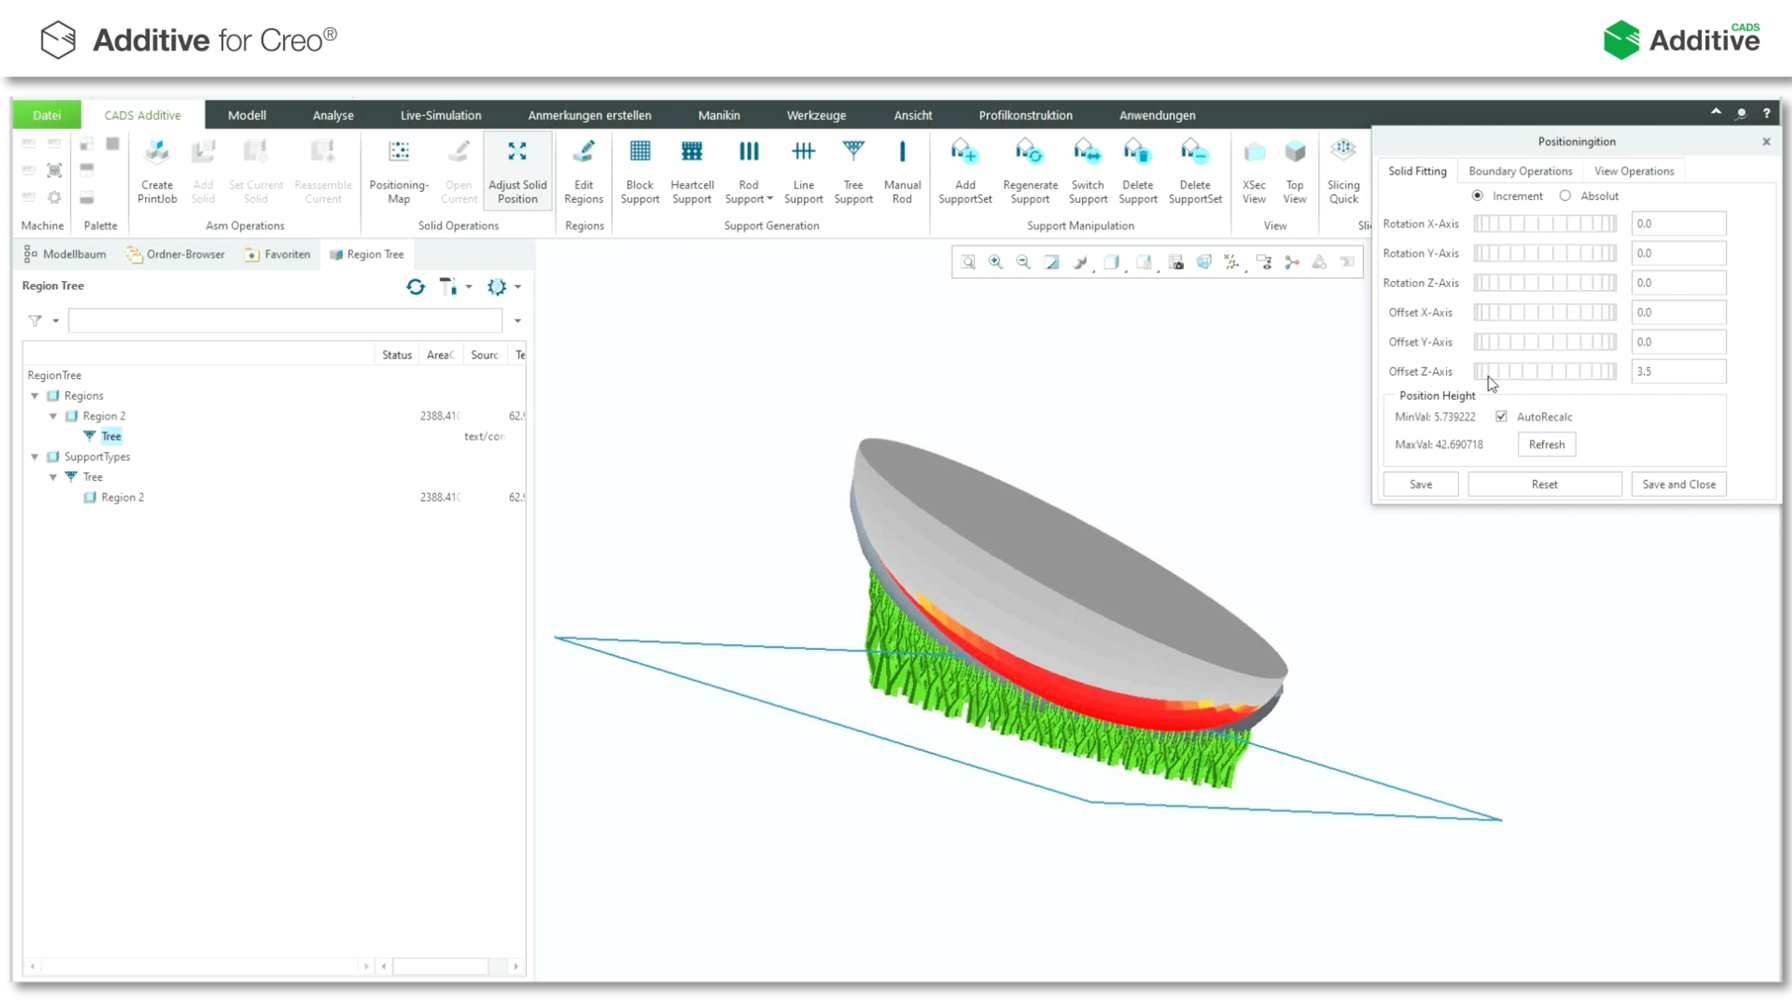The image size is (1792, 1008).
Task: Open the Ordner-Browser tab
Action: (176, 254)
